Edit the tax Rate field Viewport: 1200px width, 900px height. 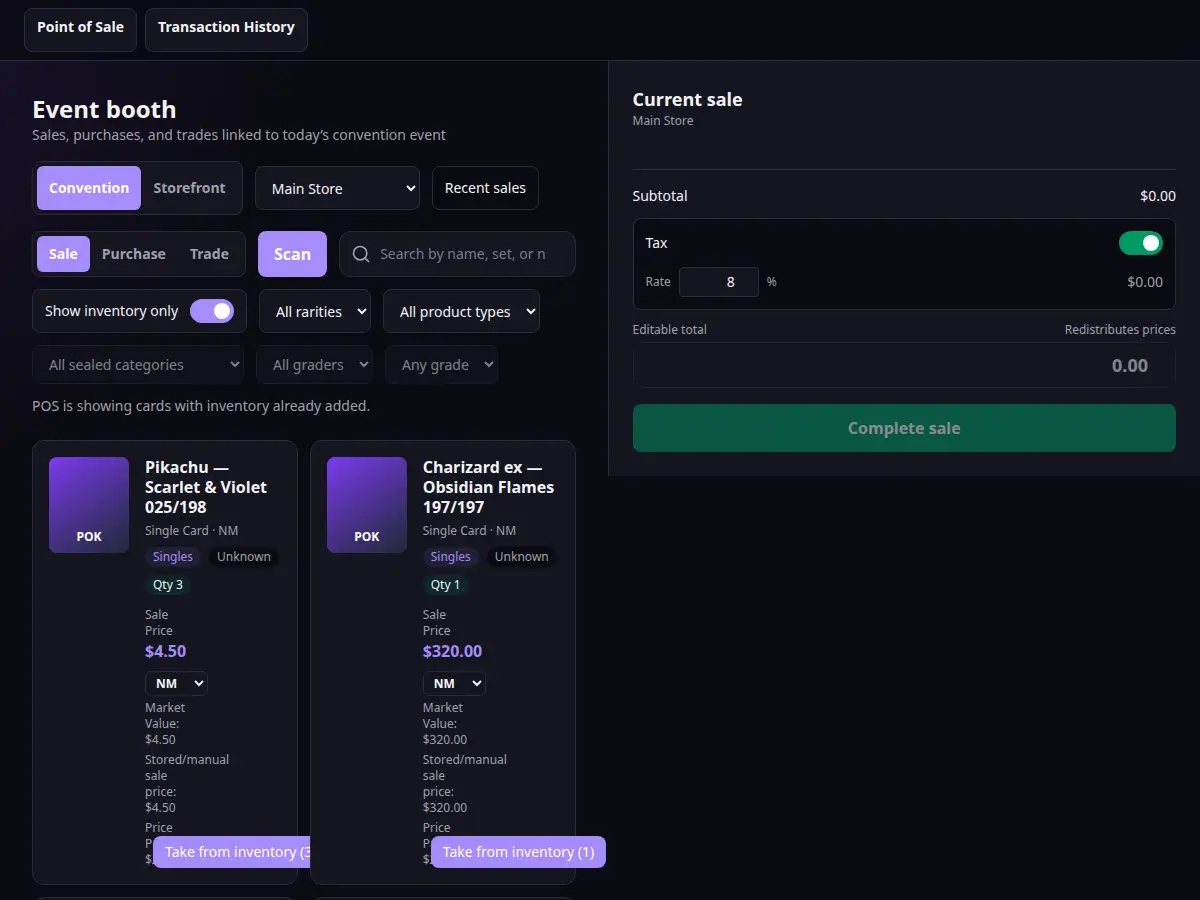(719, 282)
